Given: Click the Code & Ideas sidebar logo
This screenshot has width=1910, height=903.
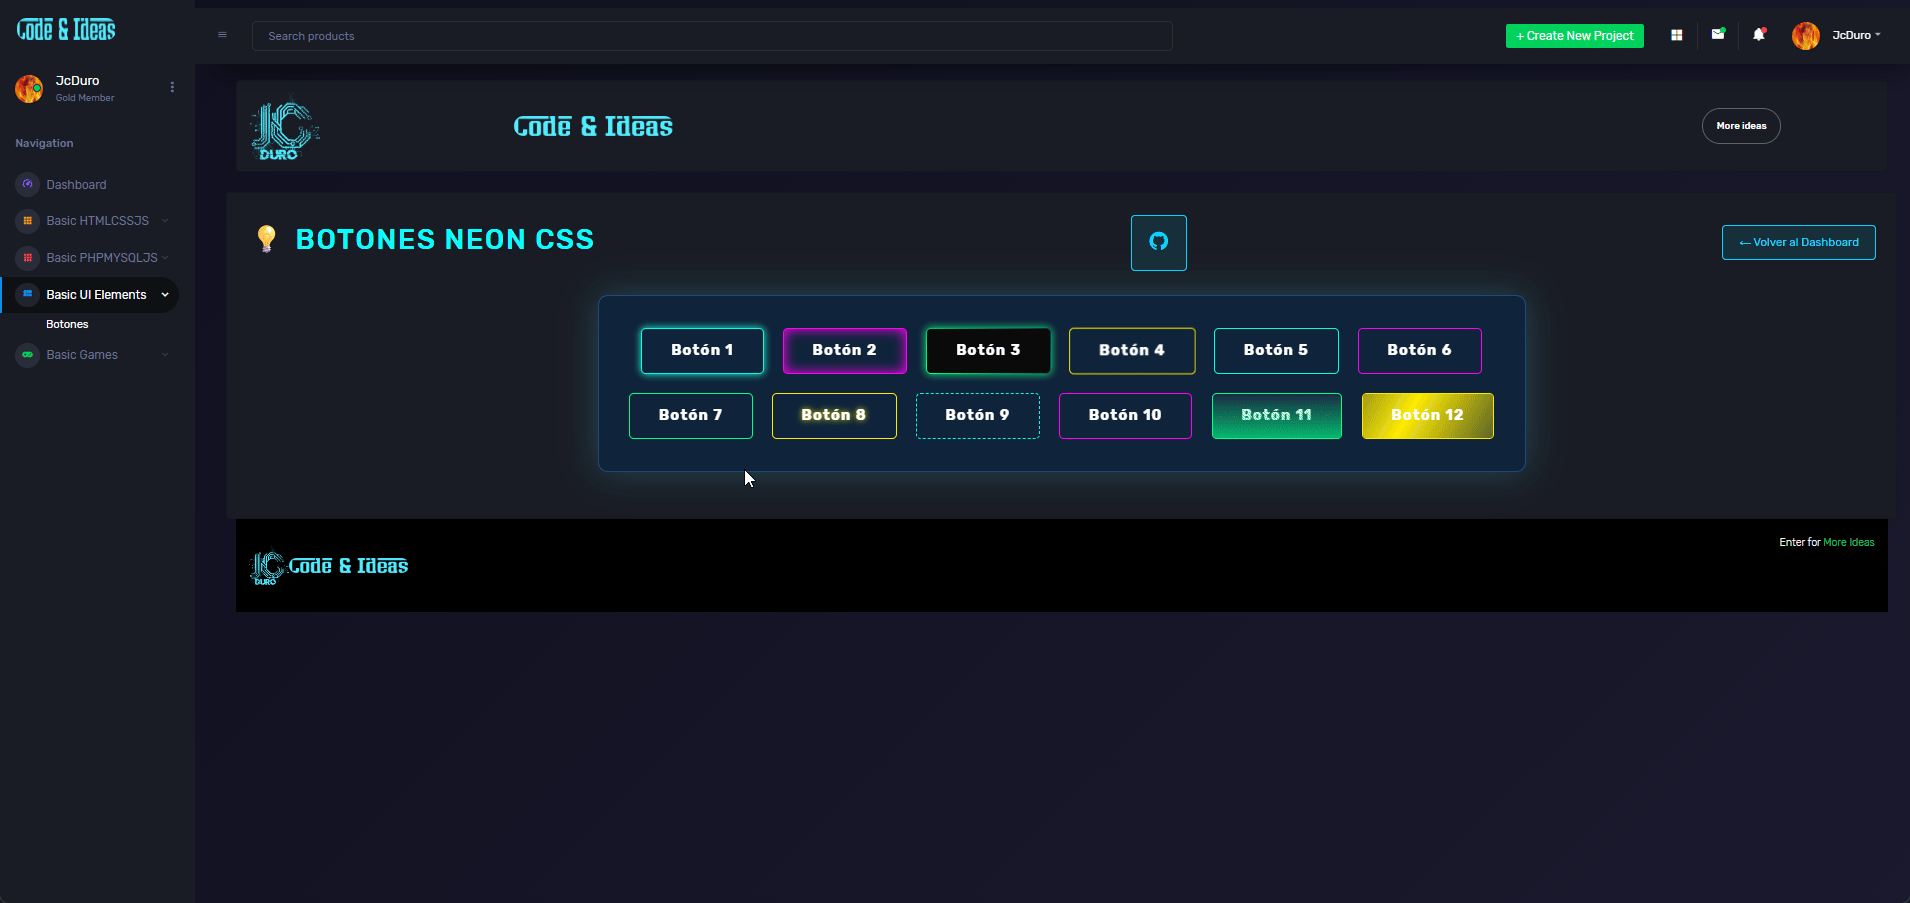Looking at the screenshot, I should click(66, 30).
